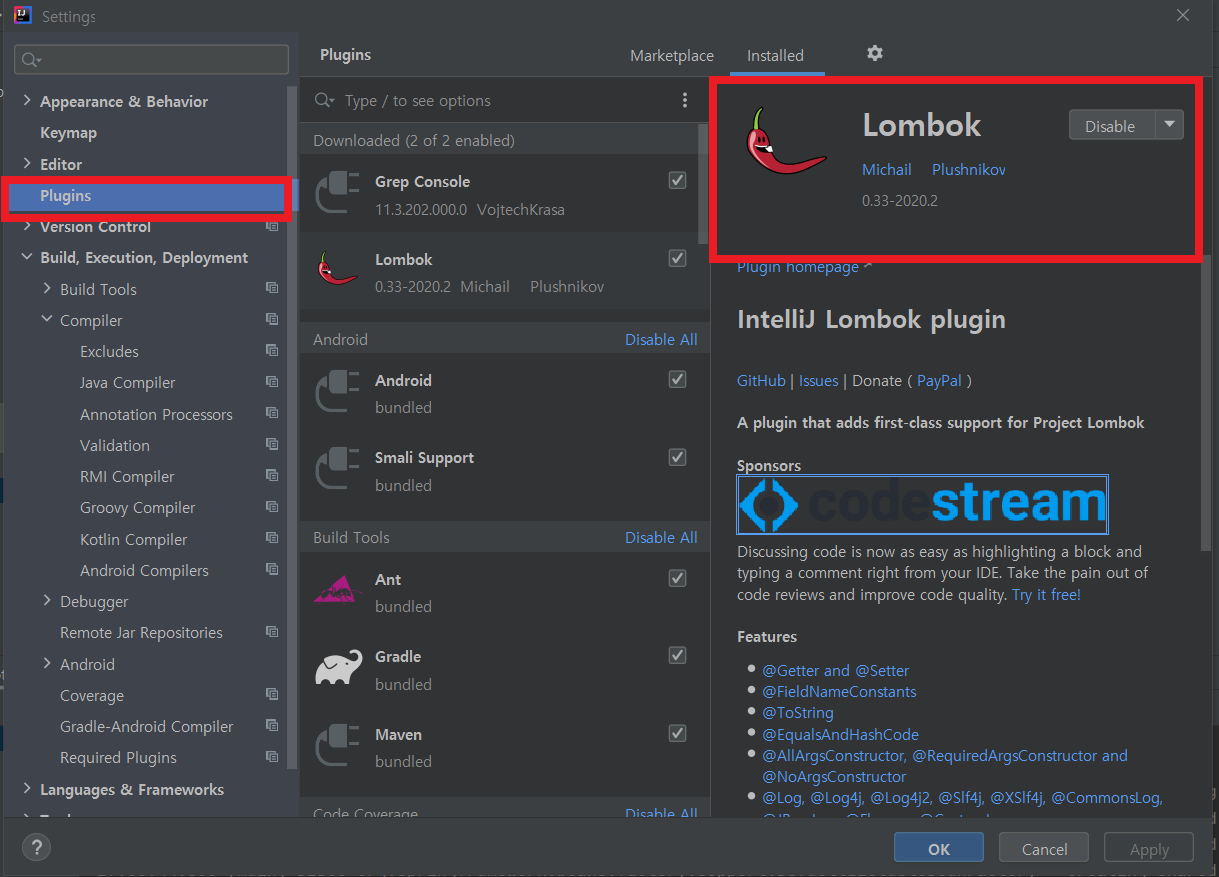Select Plugins in settings tree

tap(148, 196)
